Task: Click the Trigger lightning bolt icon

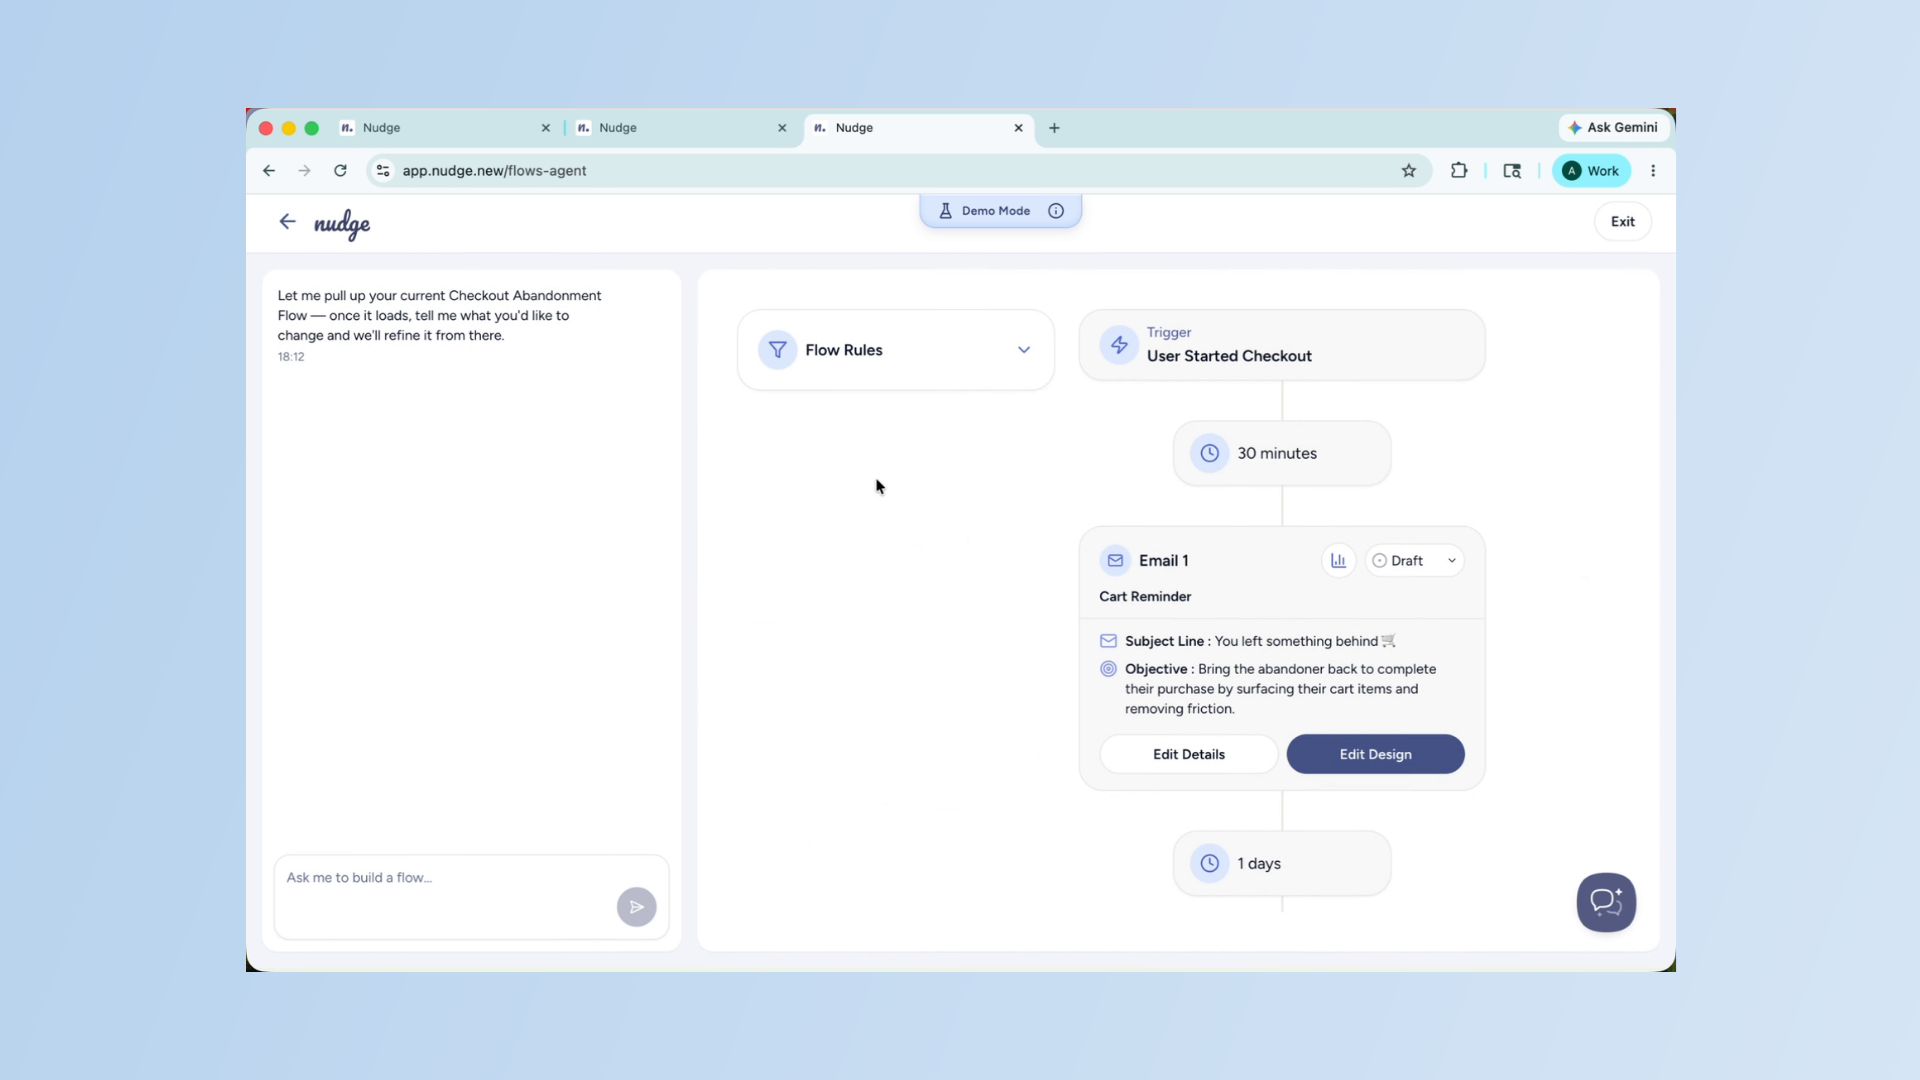Action: click(x=1119, y=345)
